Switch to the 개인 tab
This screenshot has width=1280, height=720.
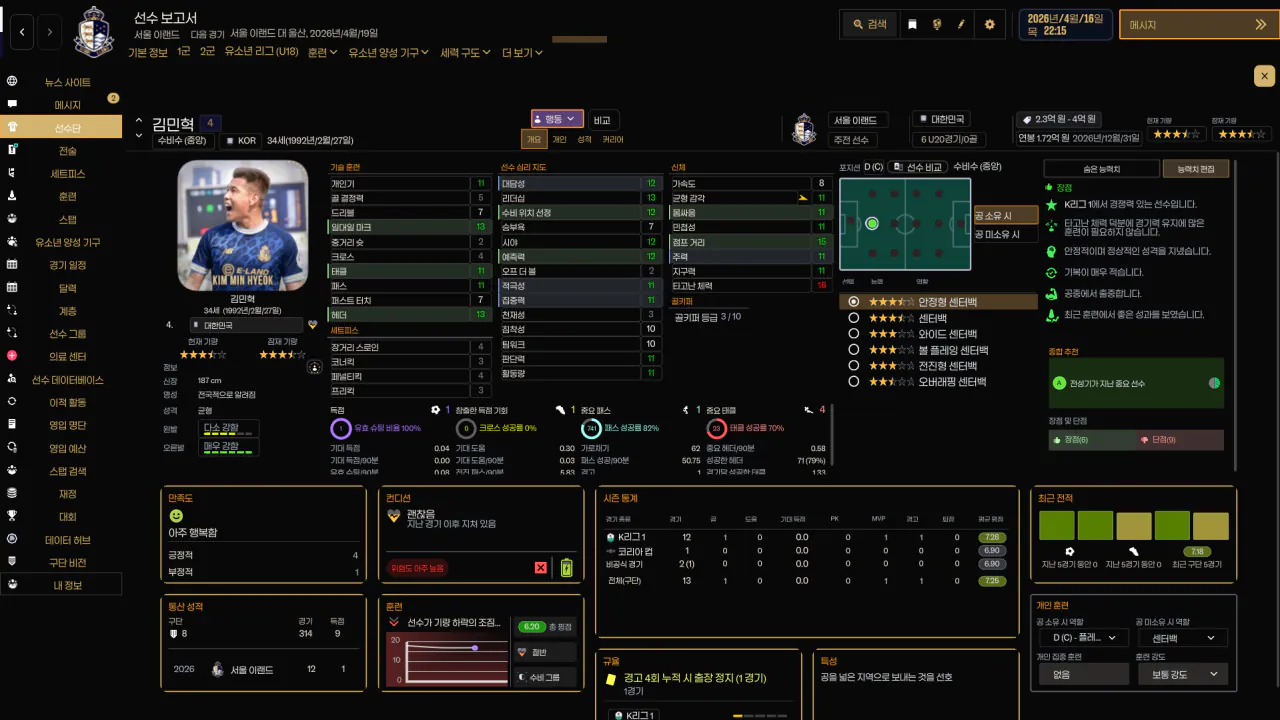(x=560, y=140)
